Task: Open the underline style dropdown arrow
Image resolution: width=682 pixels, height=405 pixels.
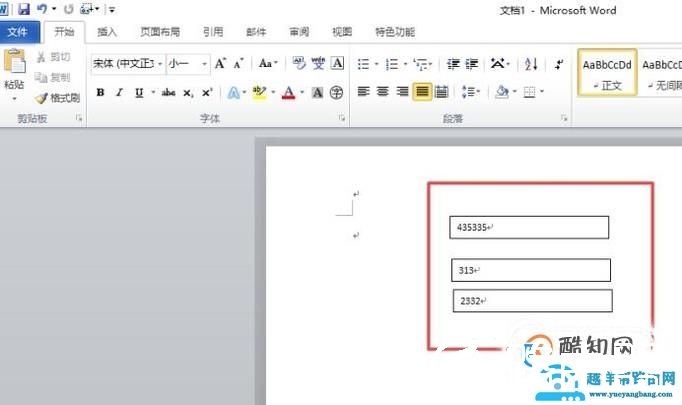Action: coord(153,92)
